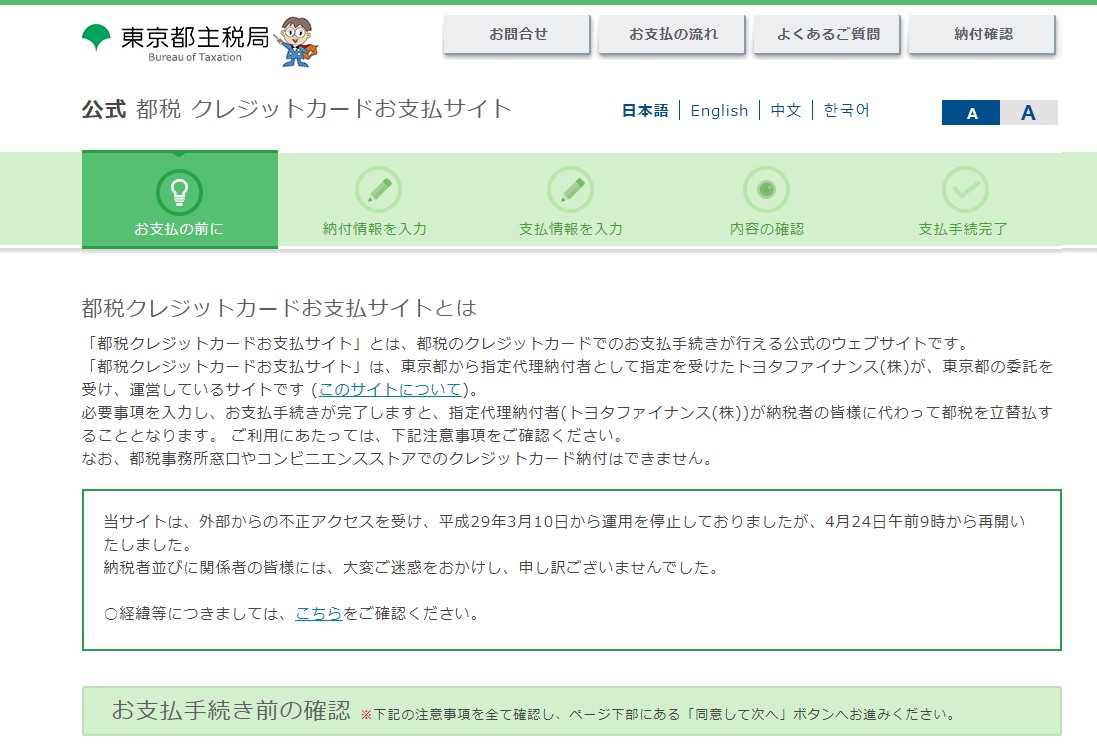
Task: Click the apology sentence starting 納税者並びに関係者
Action: pyautogui.click(x=411, y=567)
